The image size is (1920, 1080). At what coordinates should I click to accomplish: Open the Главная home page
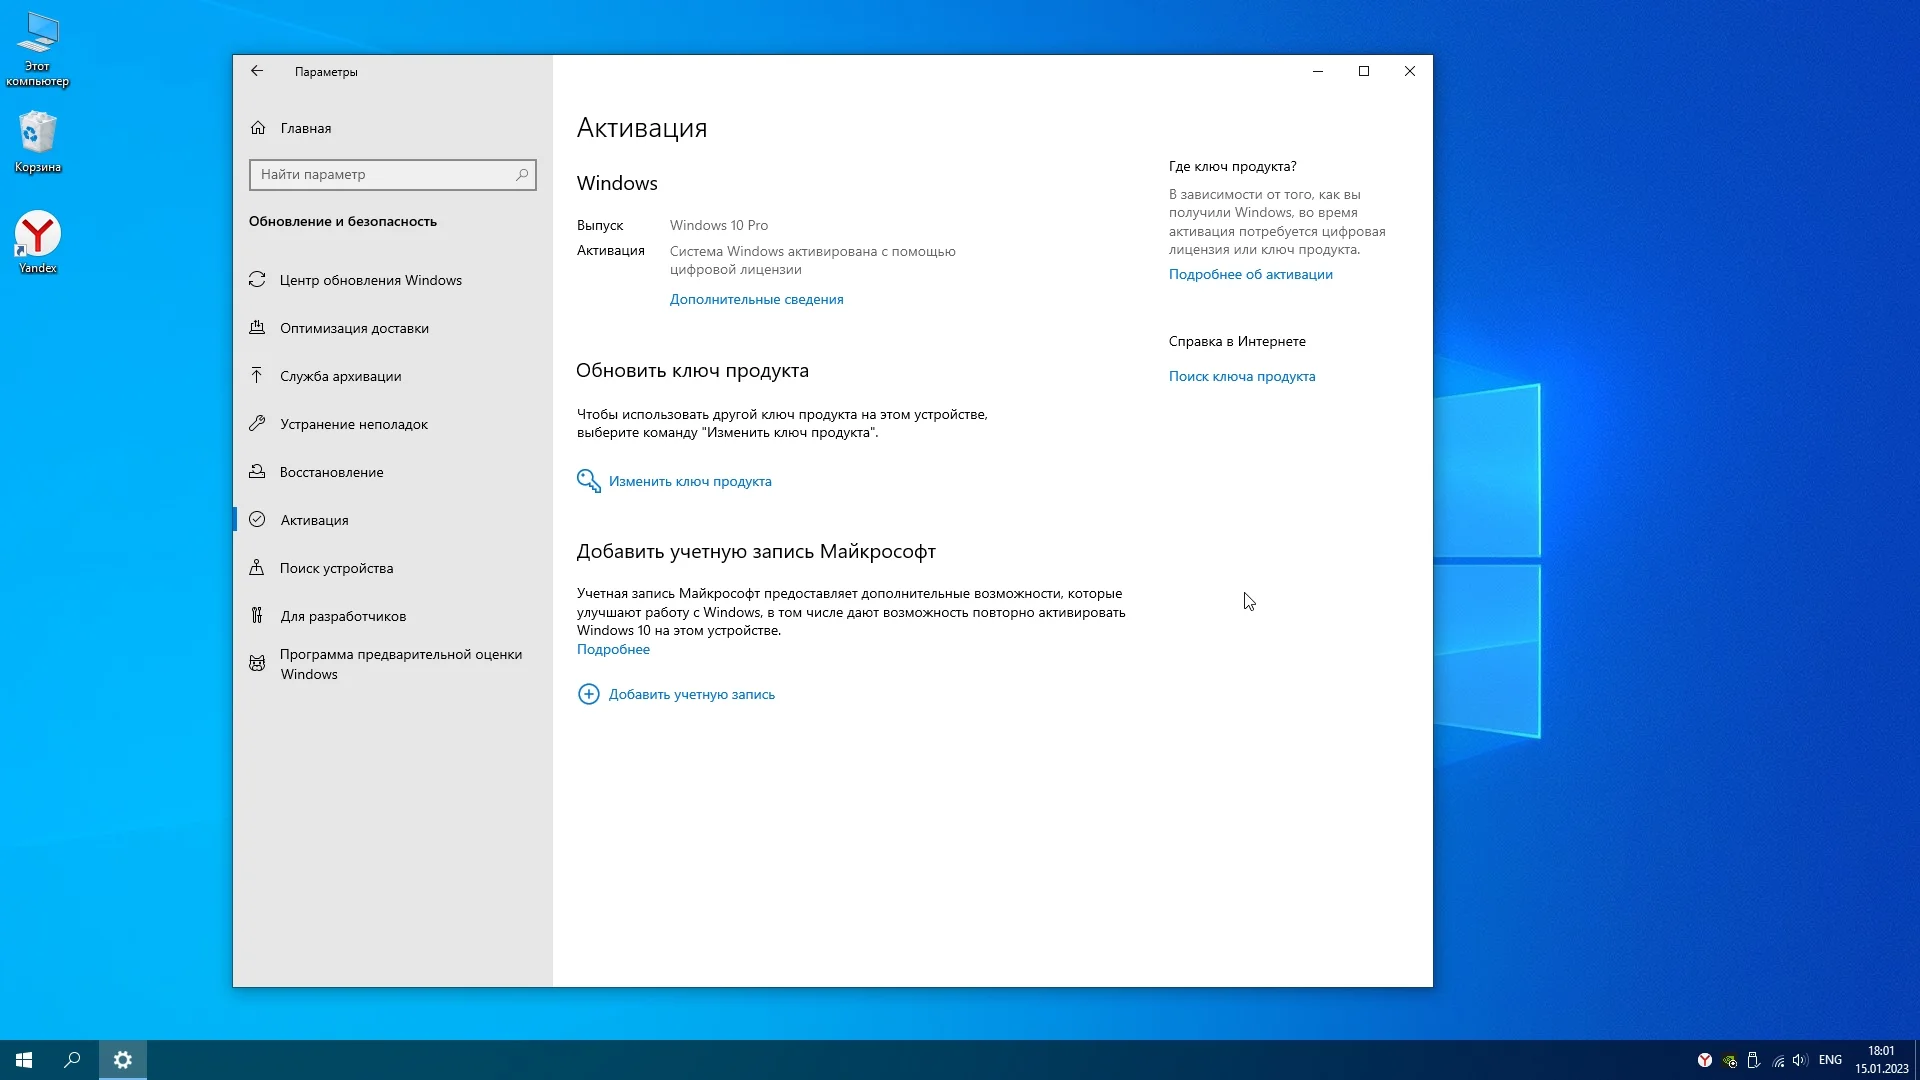point(305,128)
